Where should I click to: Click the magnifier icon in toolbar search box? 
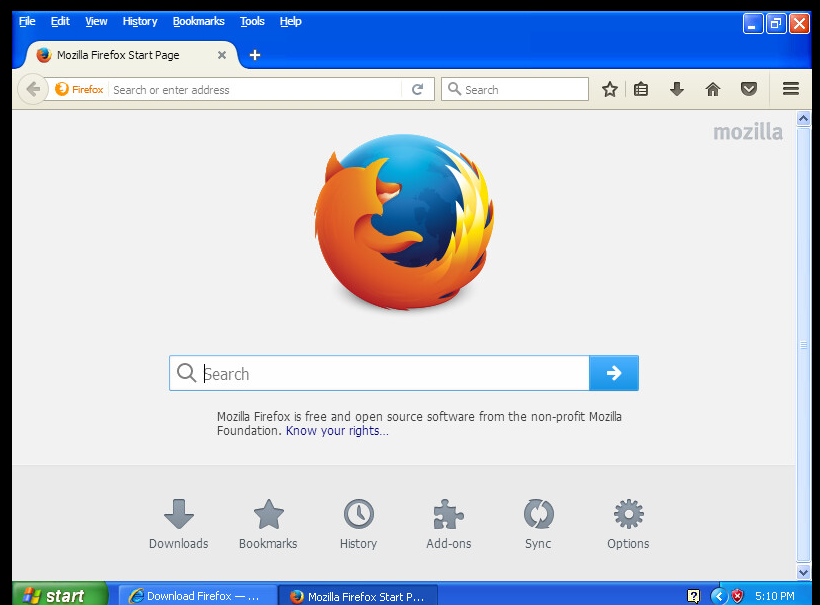tap(454, 89)
